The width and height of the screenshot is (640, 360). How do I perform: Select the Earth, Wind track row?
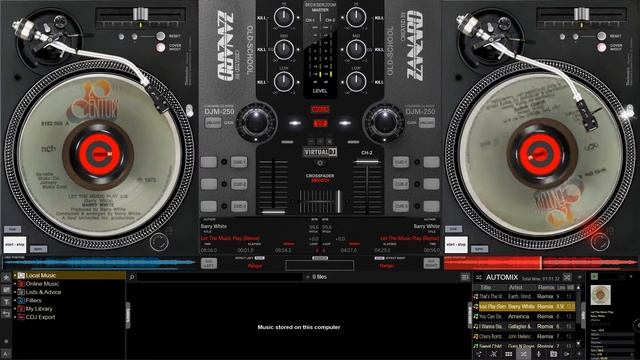click(x=524, y=297)
